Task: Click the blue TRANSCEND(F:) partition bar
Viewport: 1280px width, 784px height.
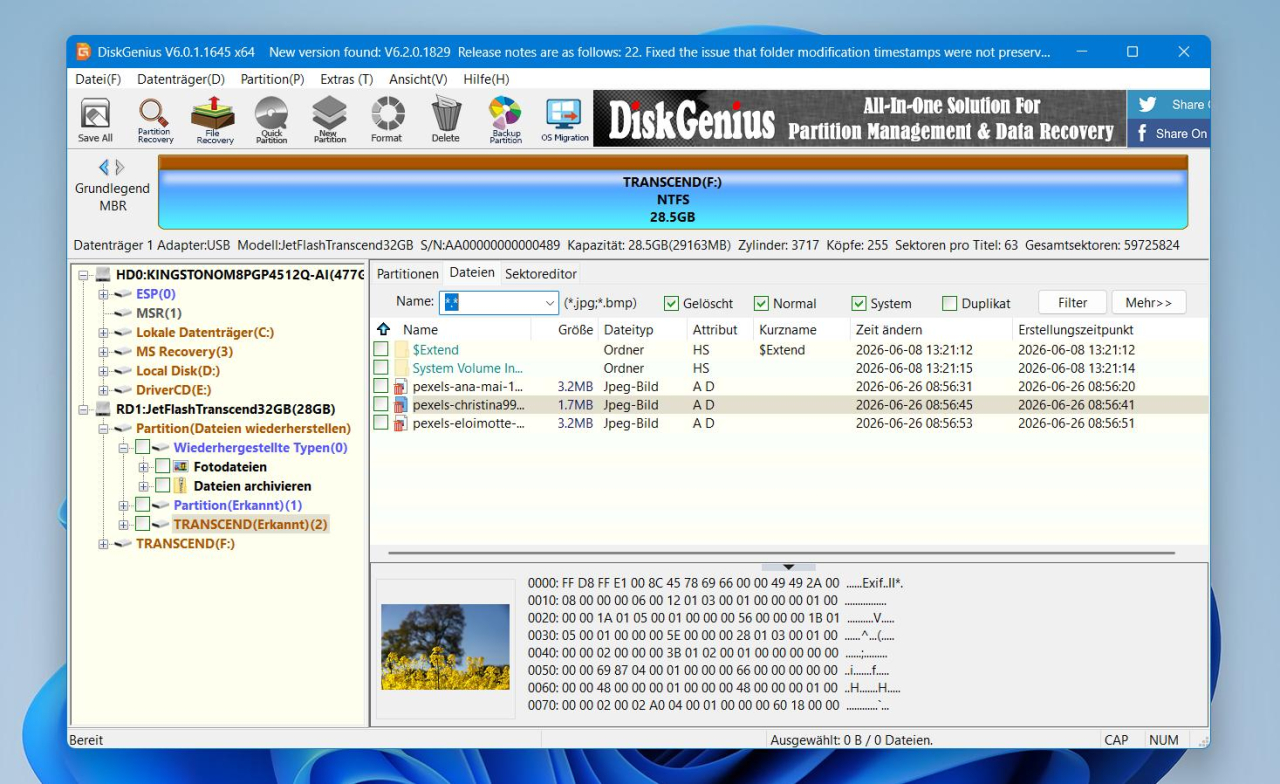Action: [672, 199]
